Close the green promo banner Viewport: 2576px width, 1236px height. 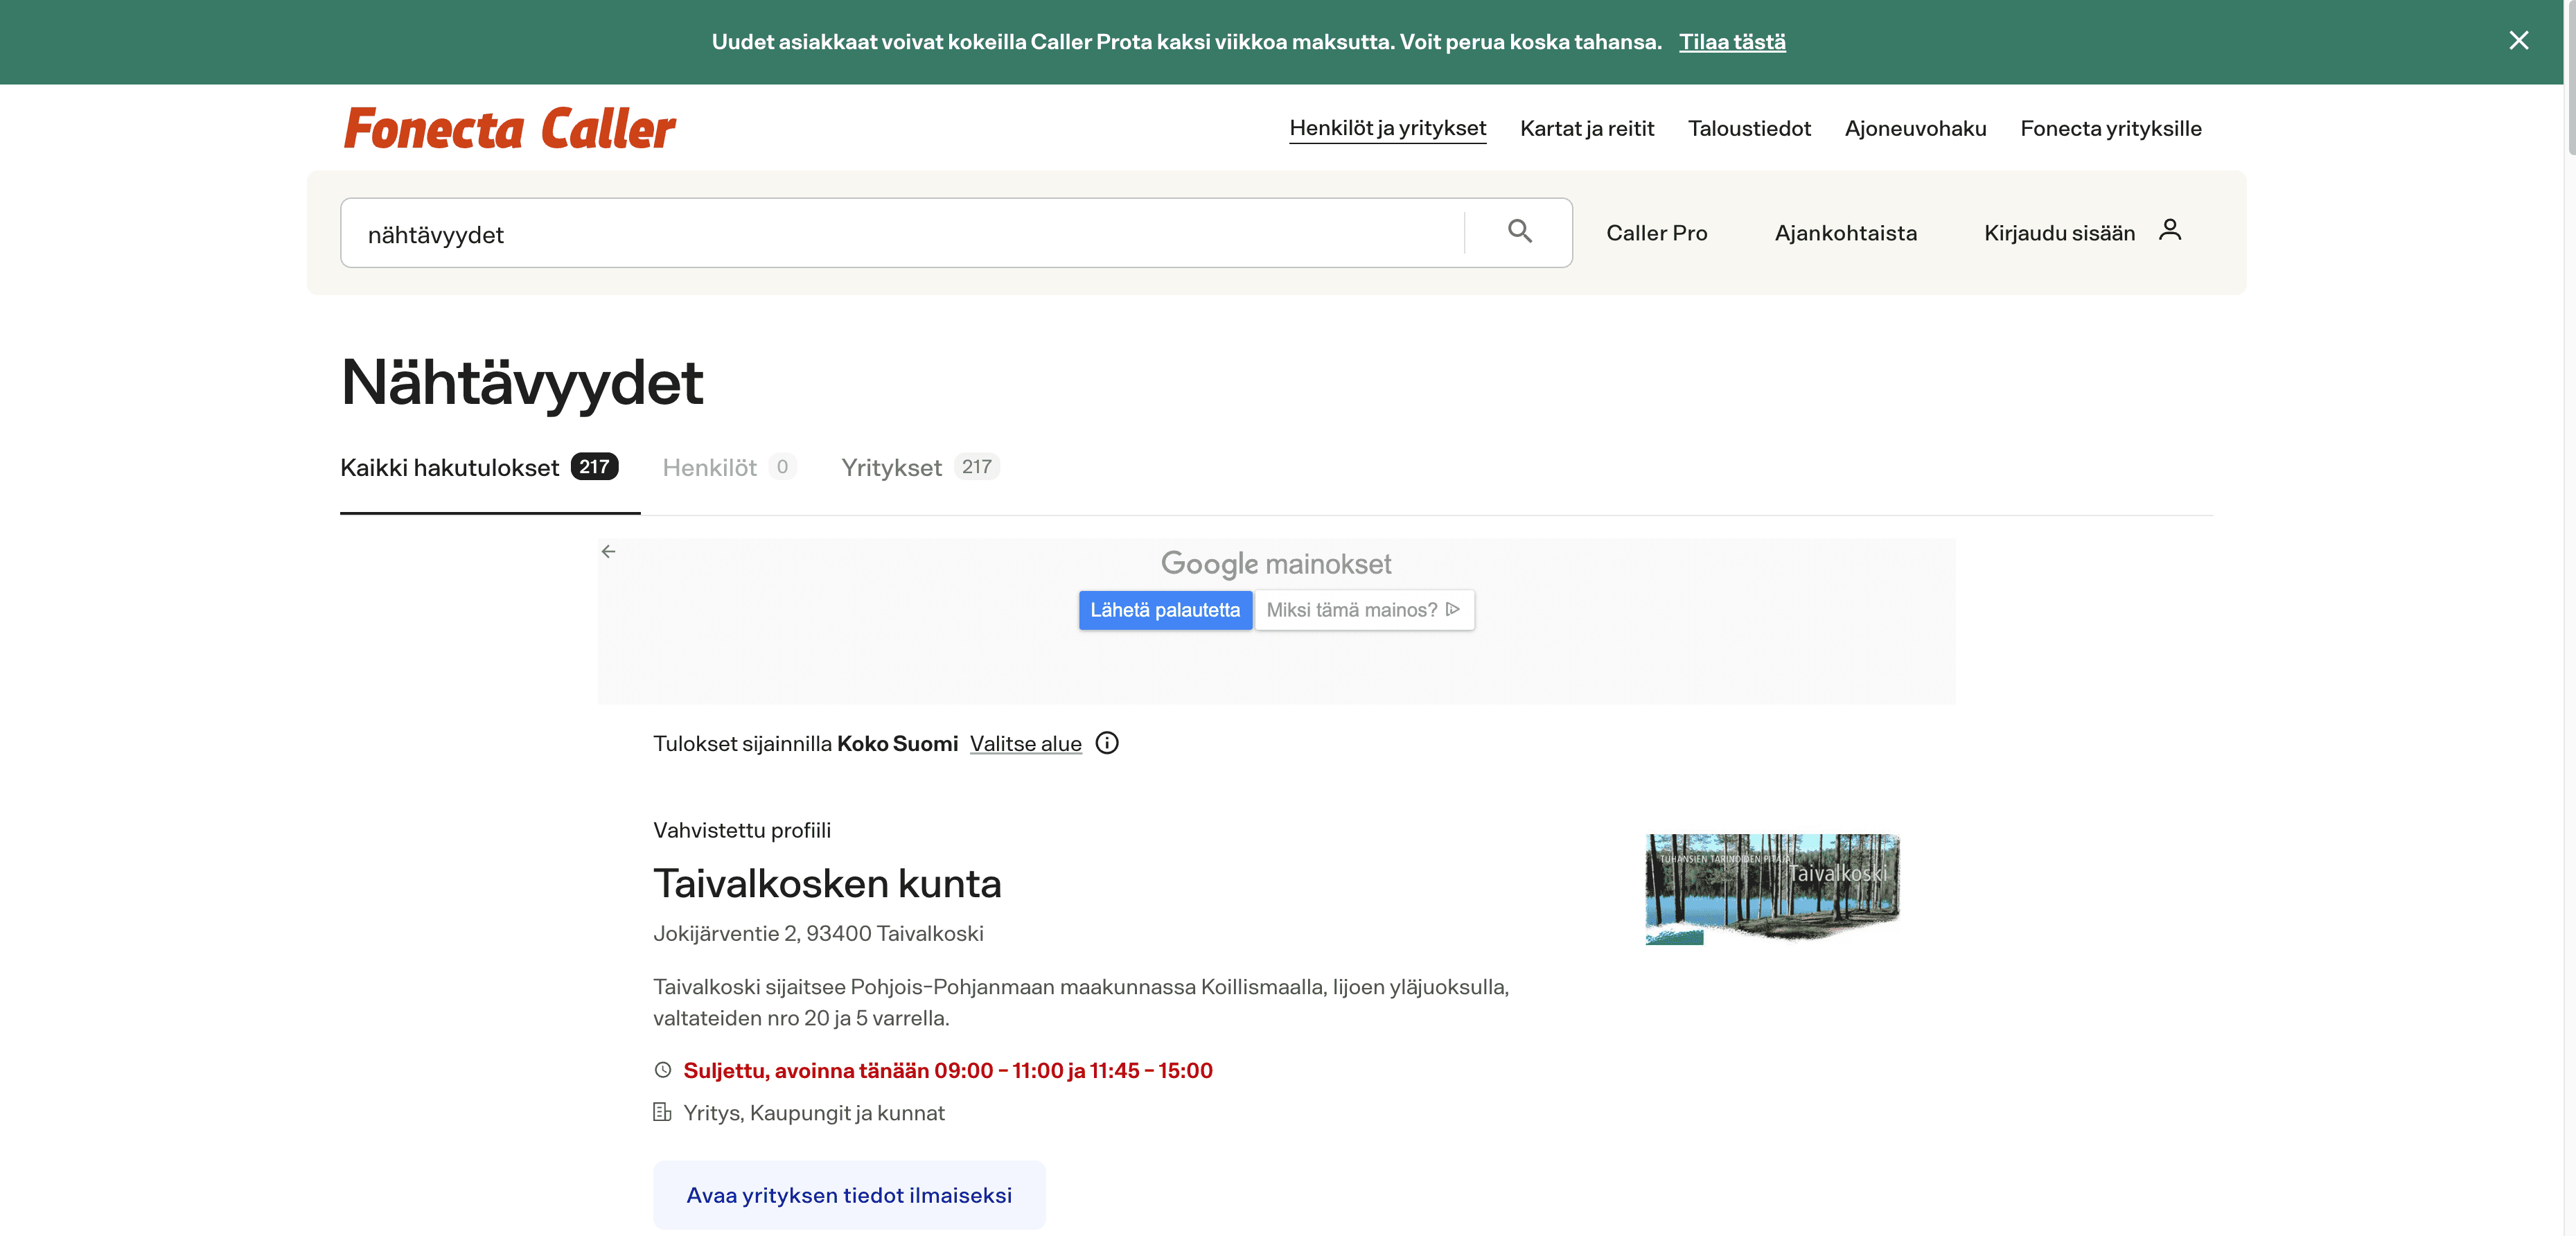click(x=2518, y=41)
